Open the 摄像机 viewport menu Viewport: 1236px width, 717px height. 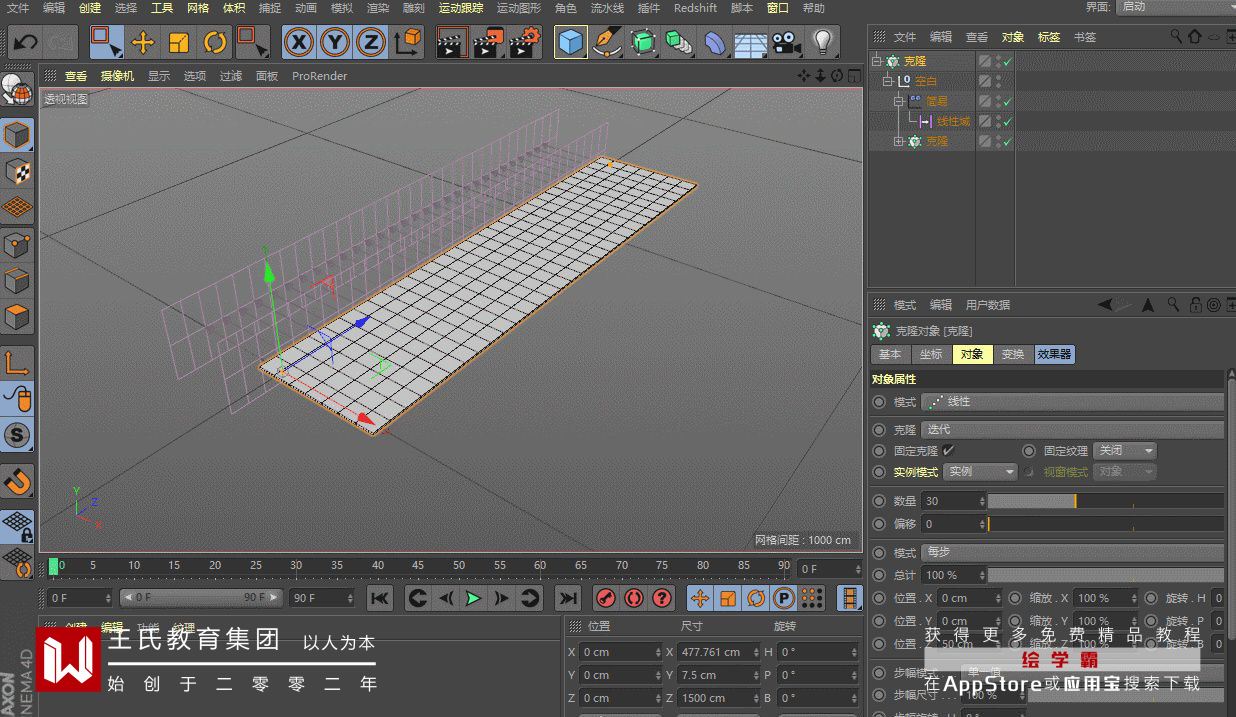pos(117,76)
